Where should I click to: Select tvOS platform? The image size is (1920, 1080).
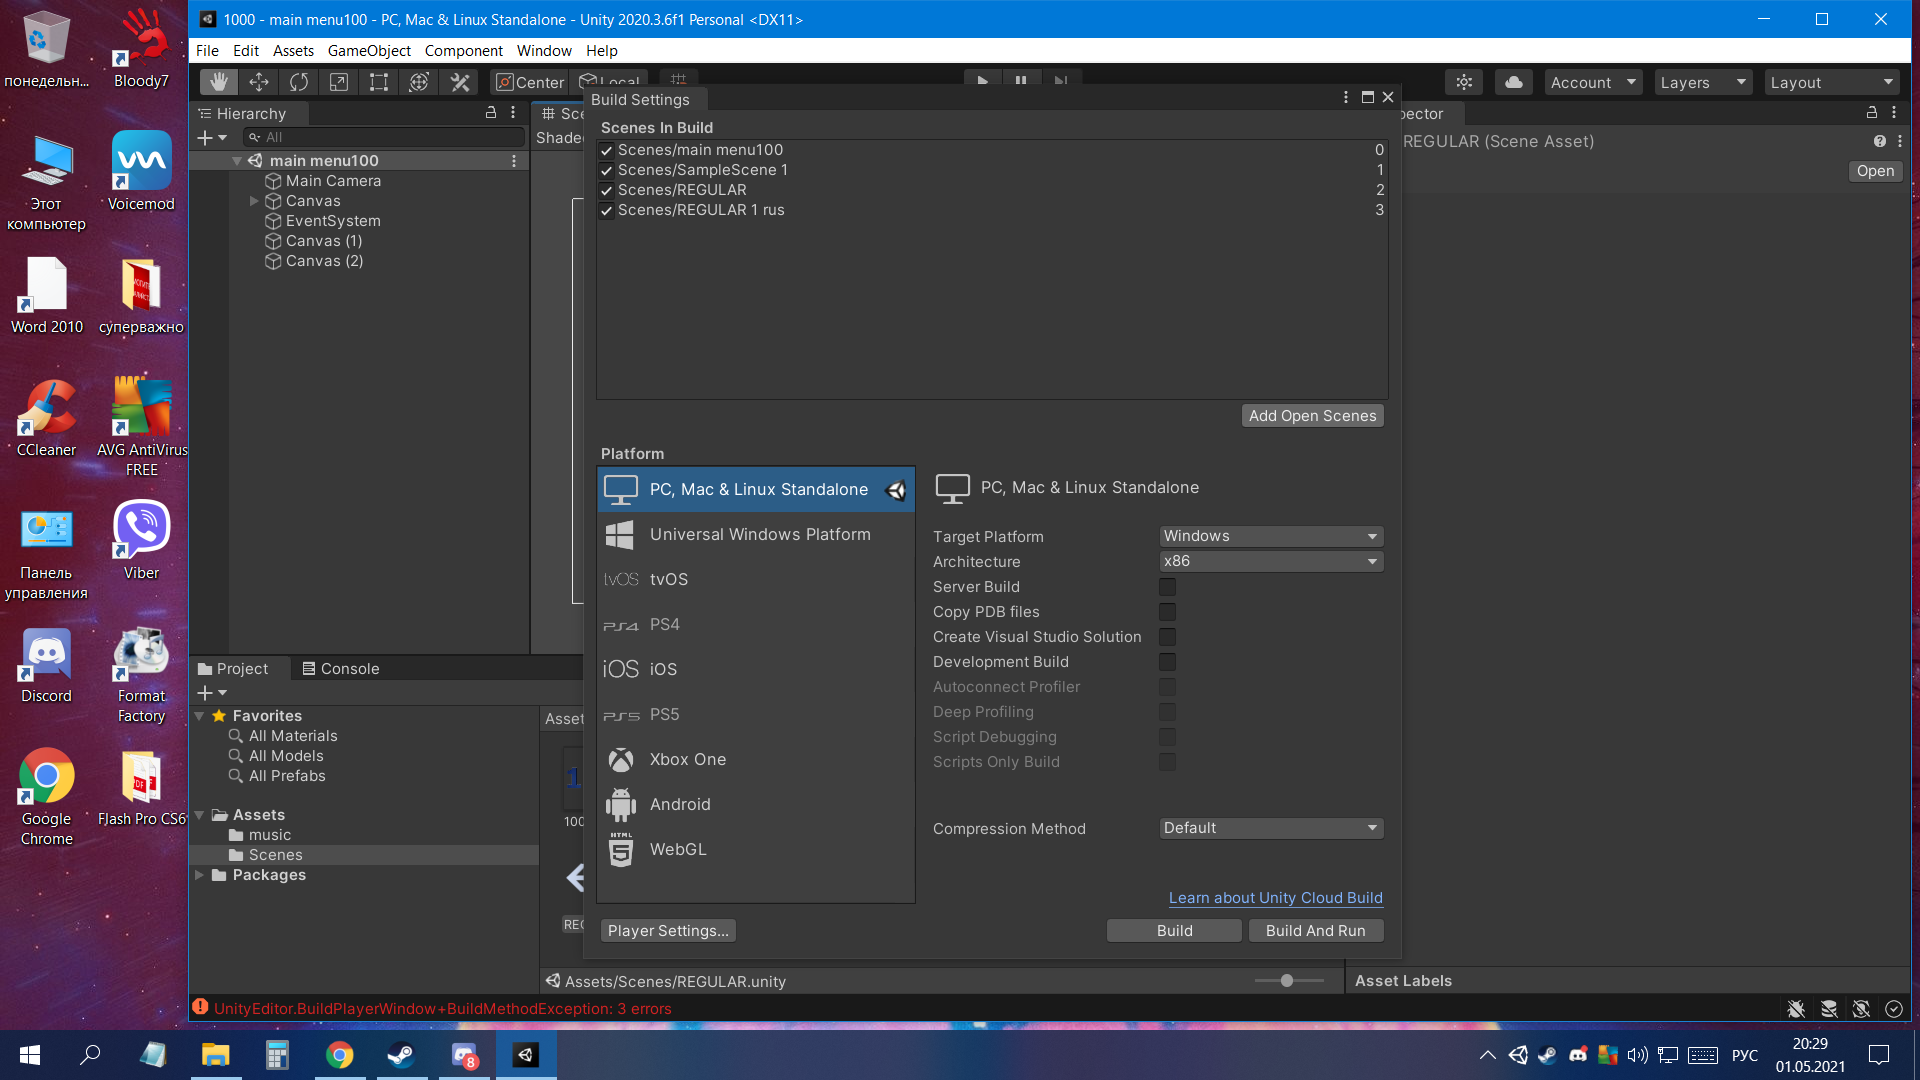coord(756,579)
